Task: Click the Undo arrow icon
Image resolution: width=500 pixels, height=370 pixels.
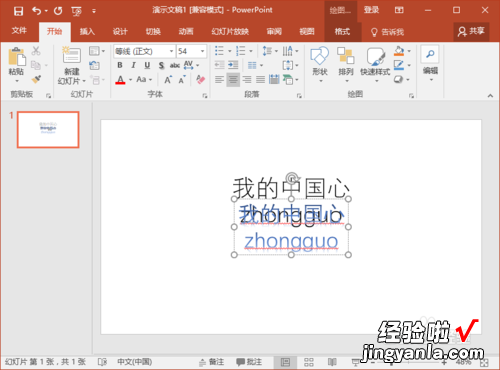Action: (x=37, y=11)
